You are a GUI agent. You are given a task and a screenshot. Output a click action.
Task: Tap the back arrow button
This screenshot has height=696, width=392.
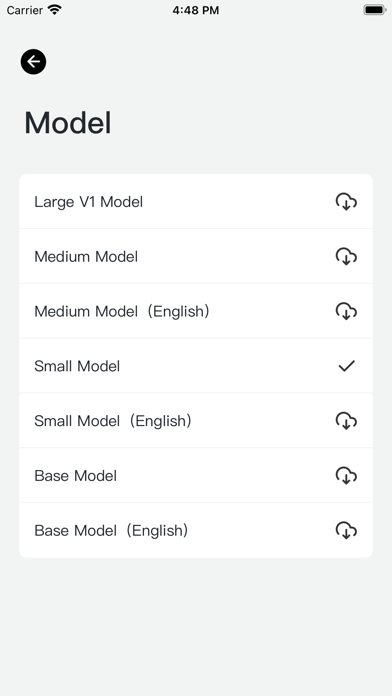pyautogui.click(x=33, y=62)
